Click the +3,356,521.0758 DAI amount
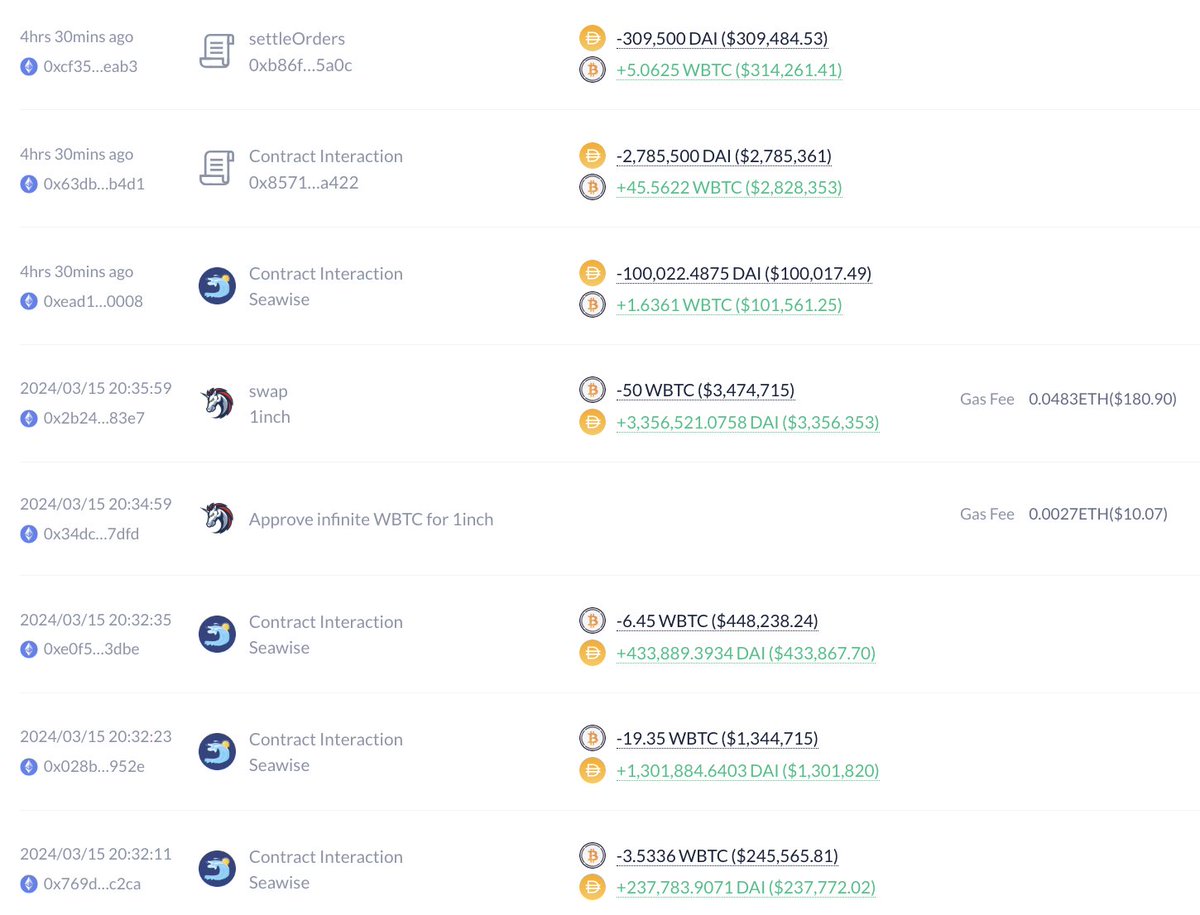Viewport: 1200px width, 915px height. pos(748,422)
